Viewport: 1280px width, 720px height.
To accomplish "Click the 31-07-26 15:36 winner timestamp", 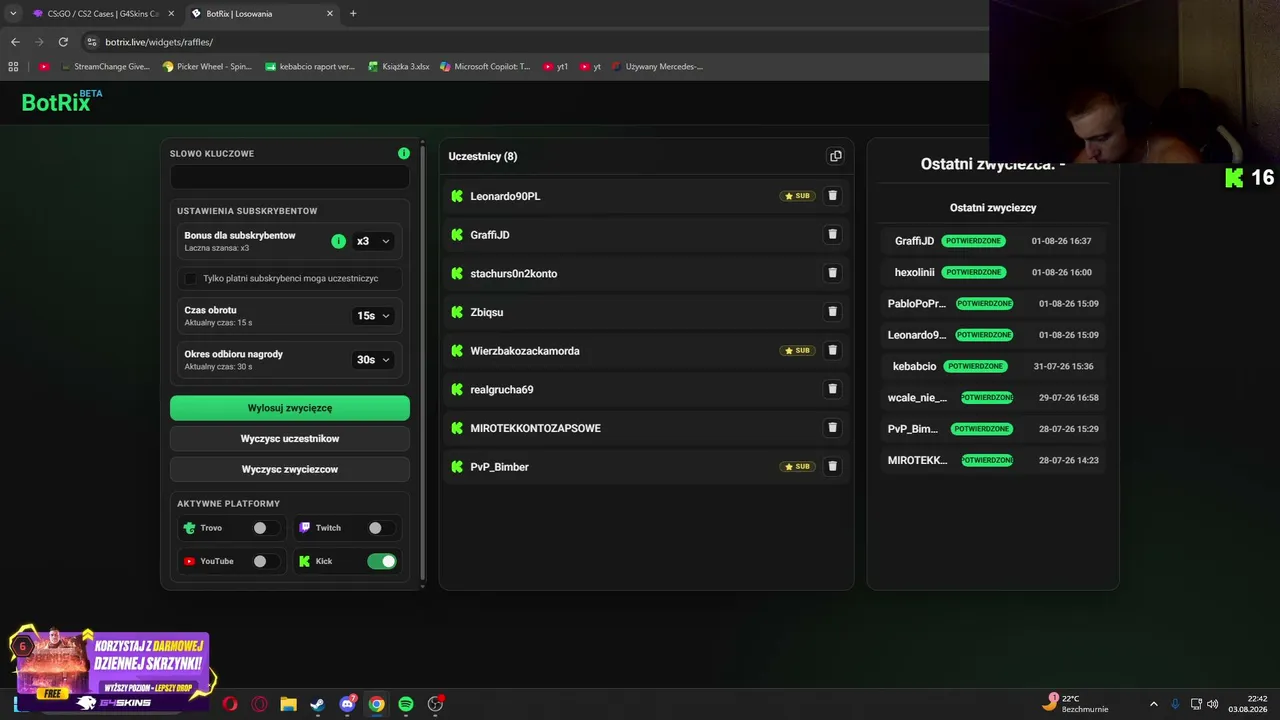I will click(x=1063, y=366).
